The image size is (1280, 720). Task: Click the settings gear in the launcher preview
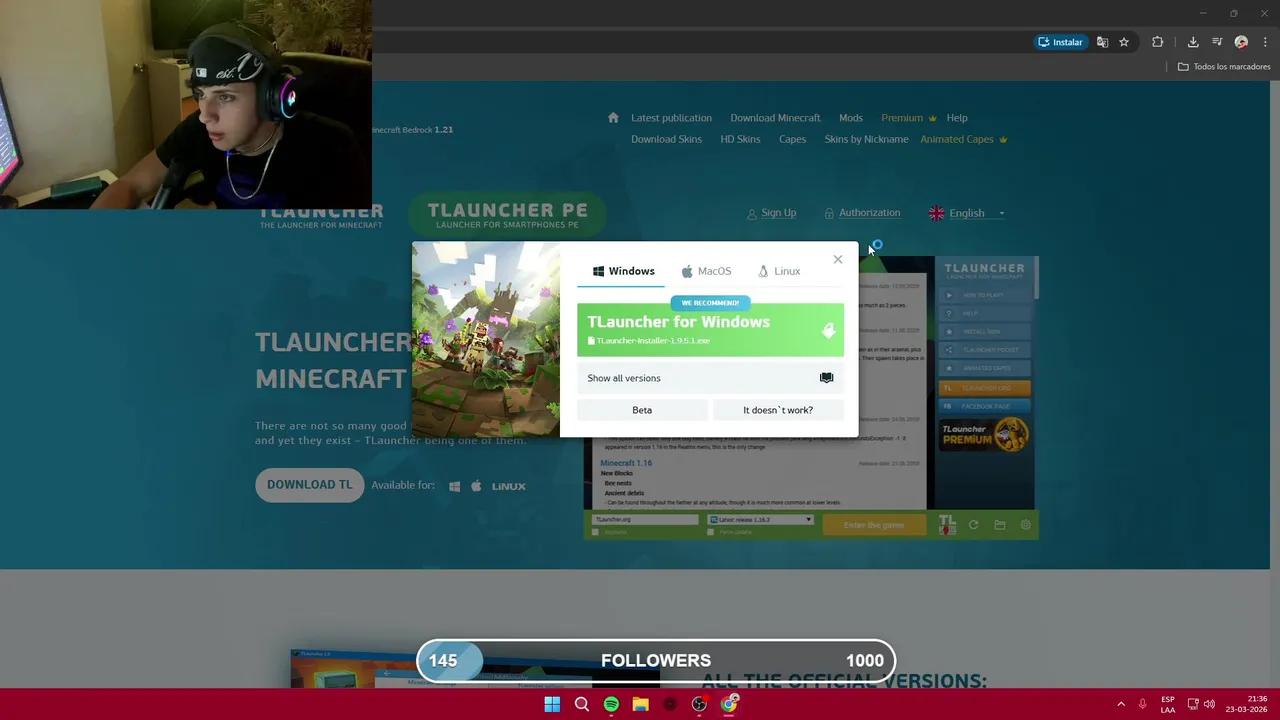click(1025, 525)
